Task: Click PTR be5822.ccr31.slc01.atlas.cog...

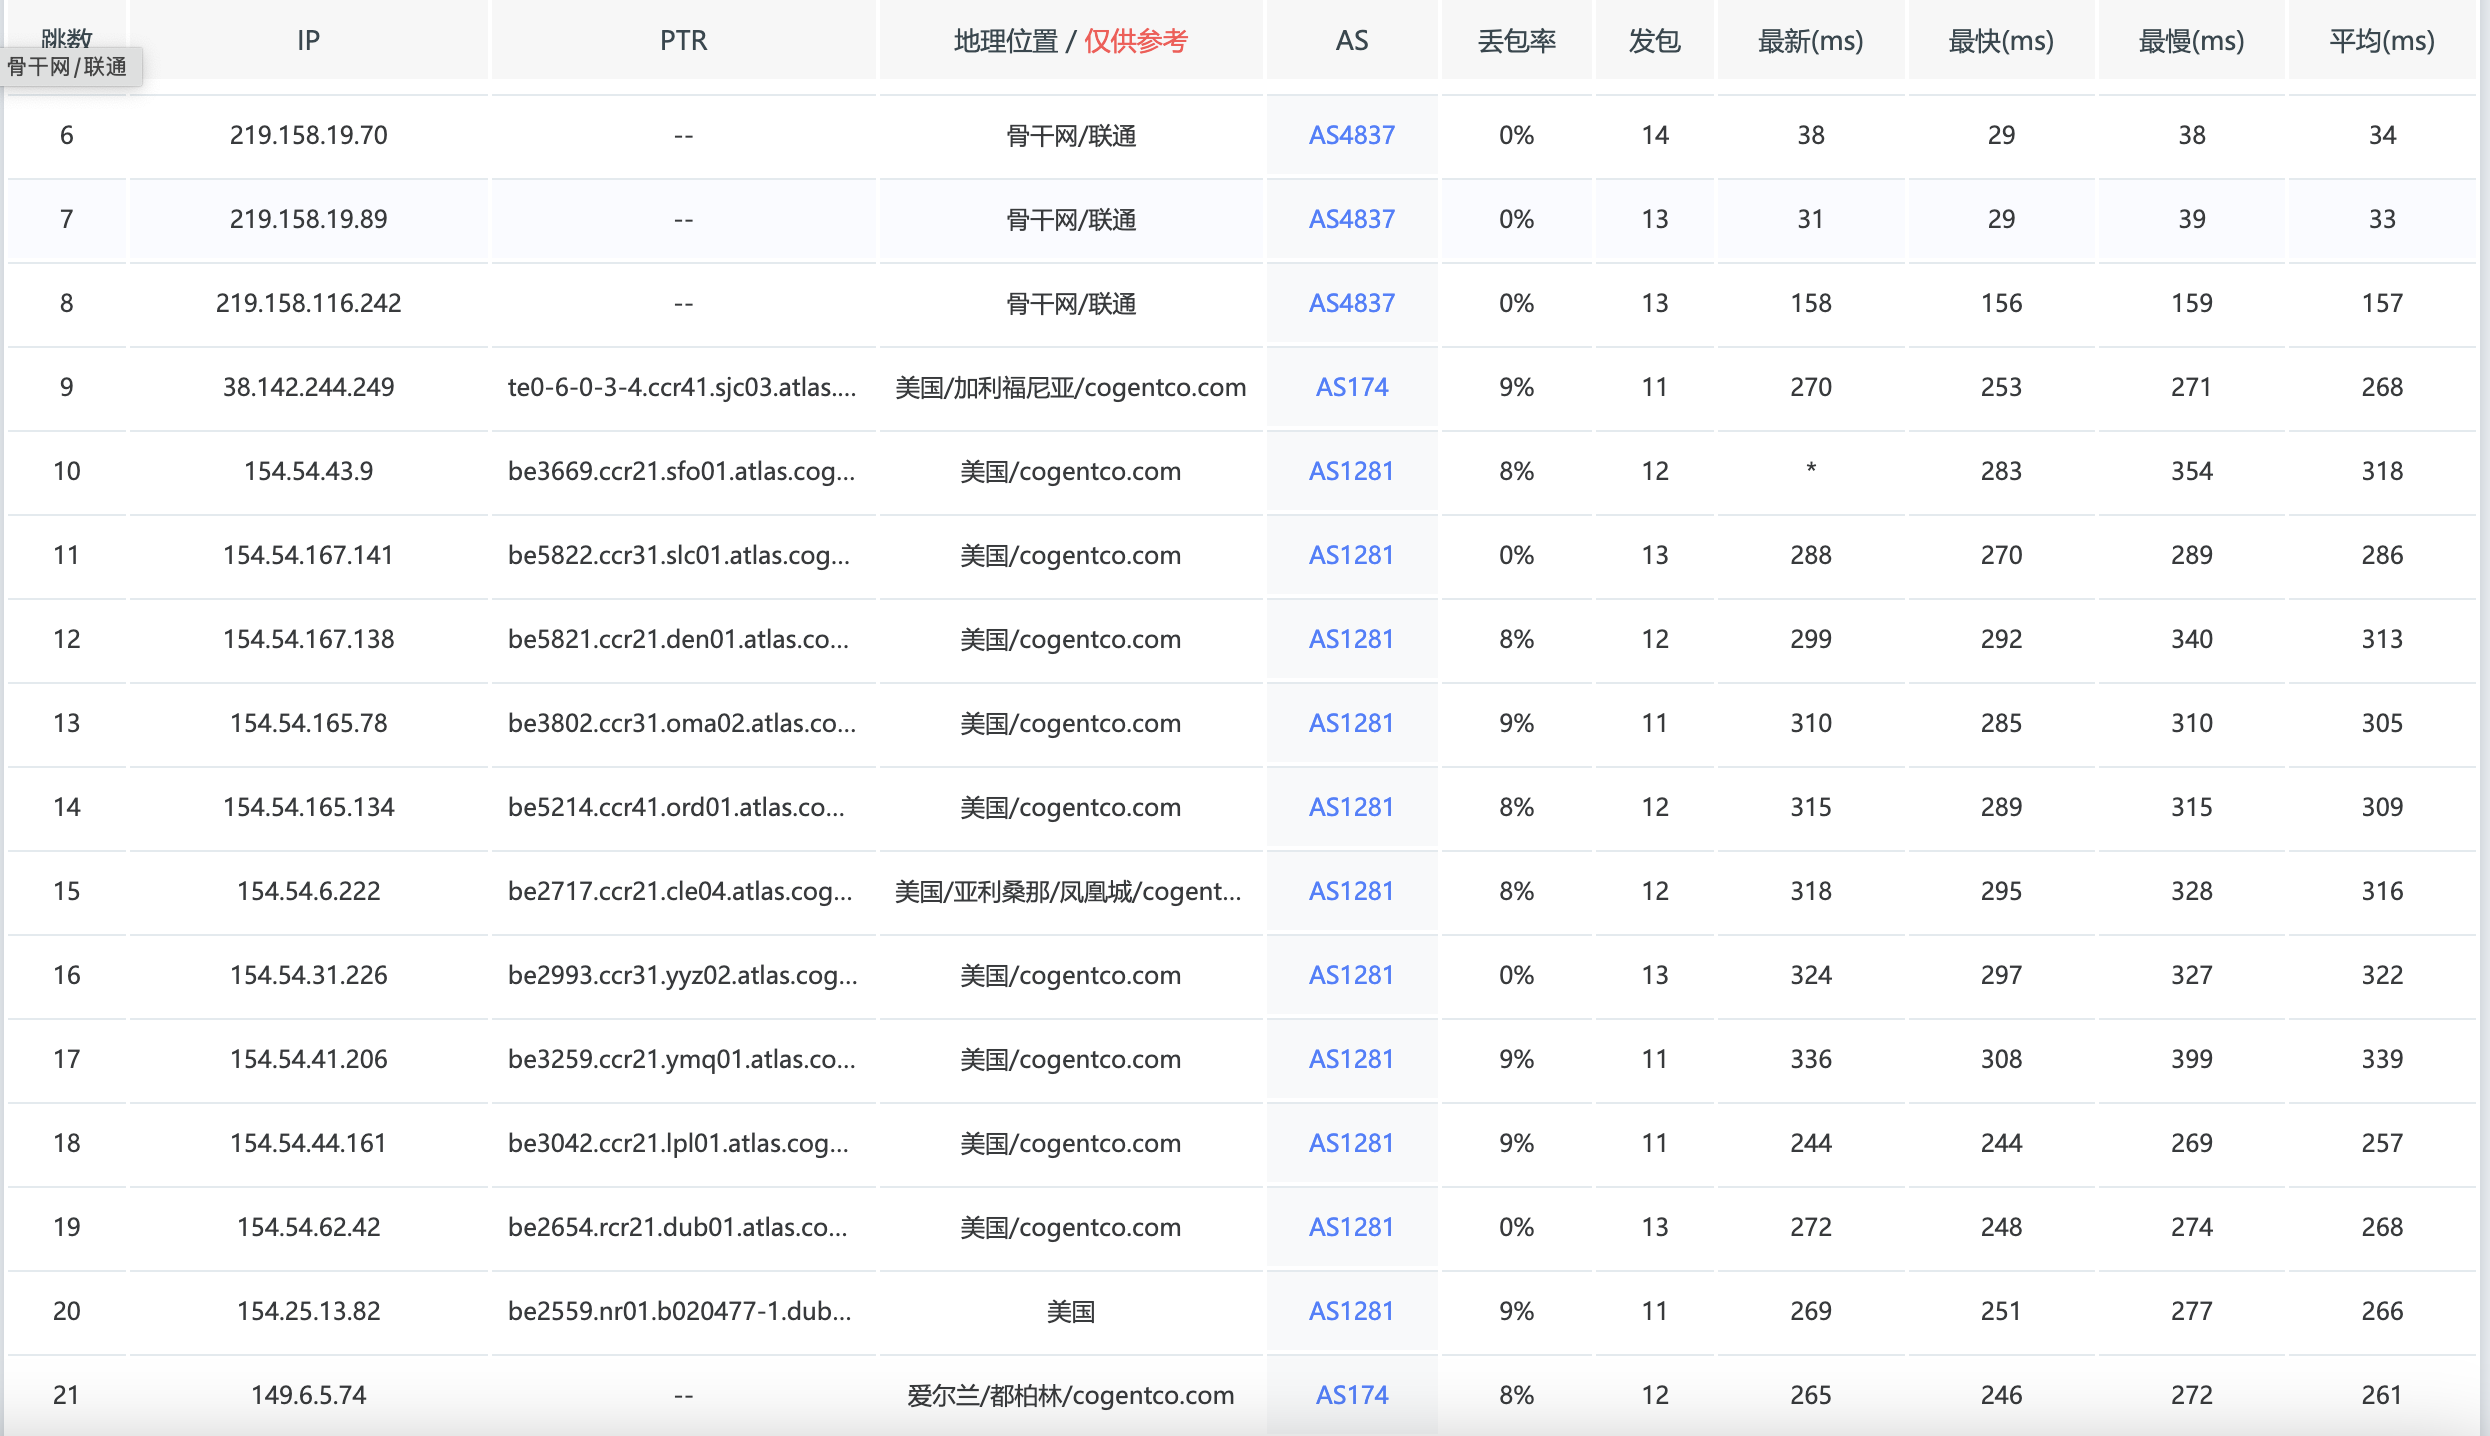Action: (x=679, y=555)
